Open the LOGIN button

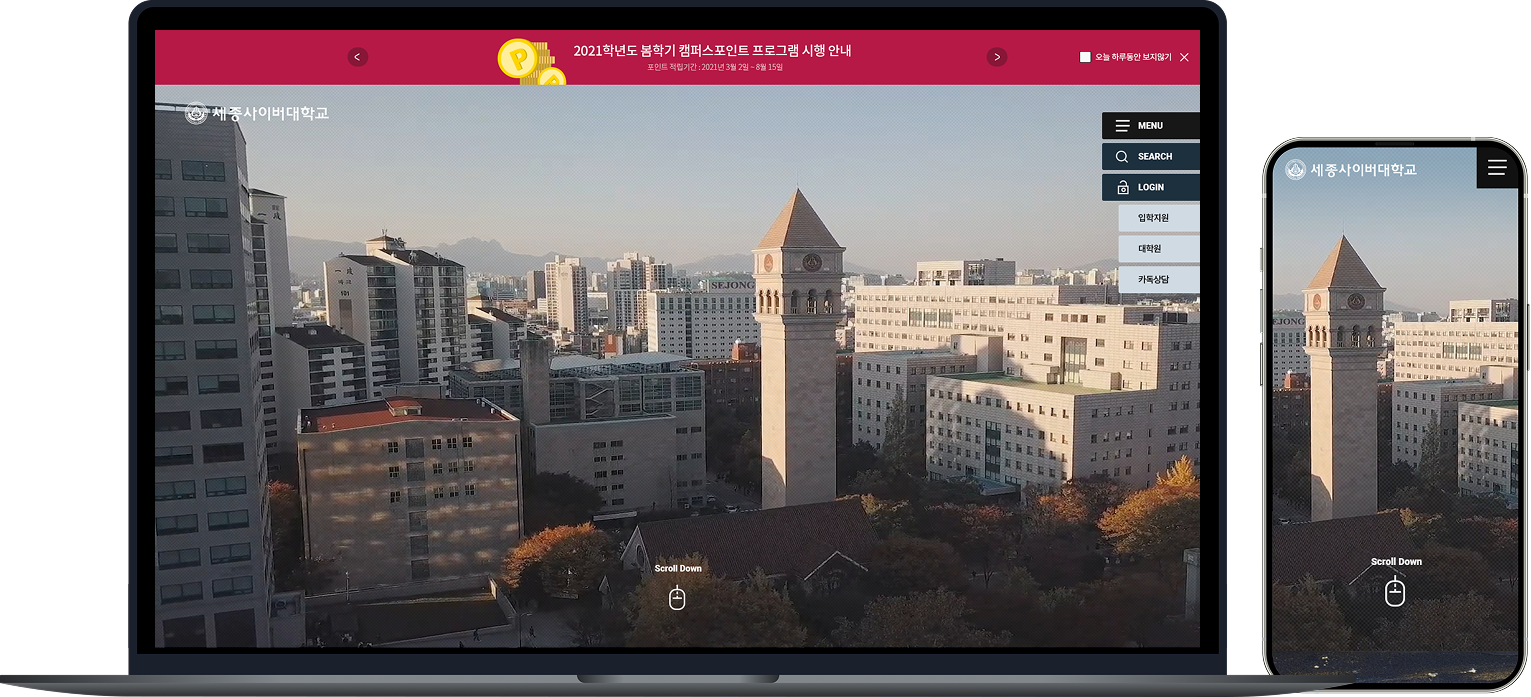tap(1151, 187)
